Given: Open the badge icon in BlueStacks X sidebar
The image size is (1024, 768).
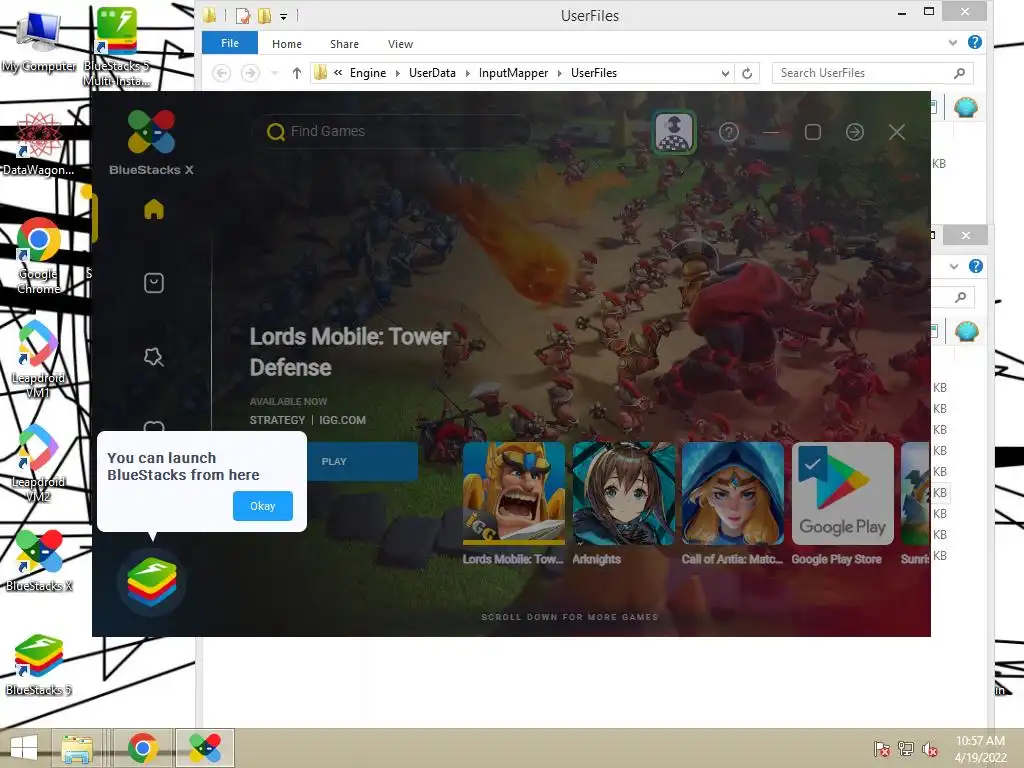Looking at the screenshot, I should click(153, 357).
